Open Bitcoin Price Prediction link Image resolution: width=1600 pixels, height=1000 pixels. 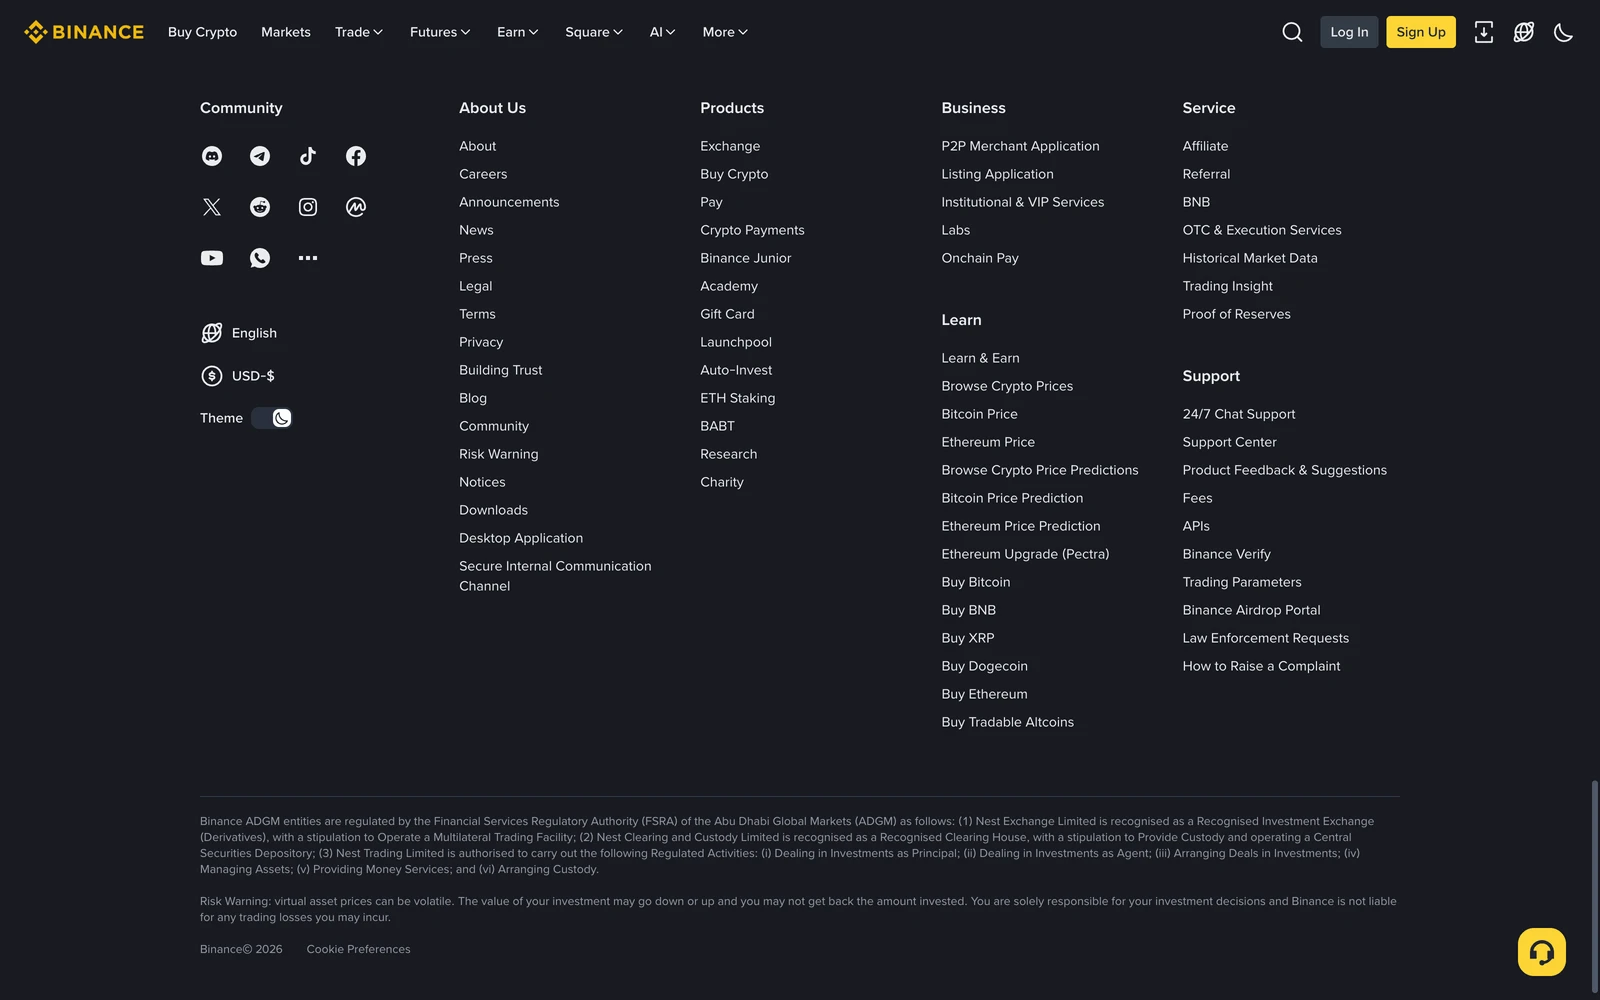pyautogui.click(x=1012, y=498)
